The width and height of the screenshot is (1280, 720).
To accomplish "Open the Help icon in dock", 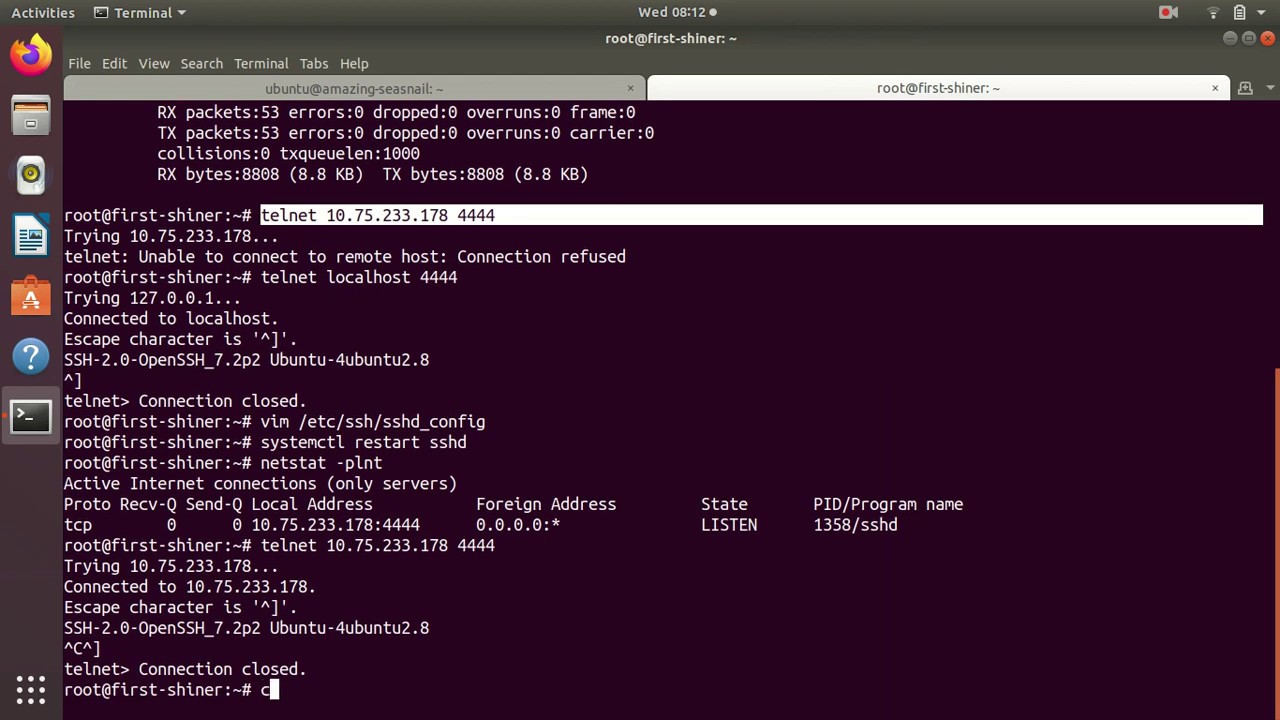I will (x=31, y=357).
